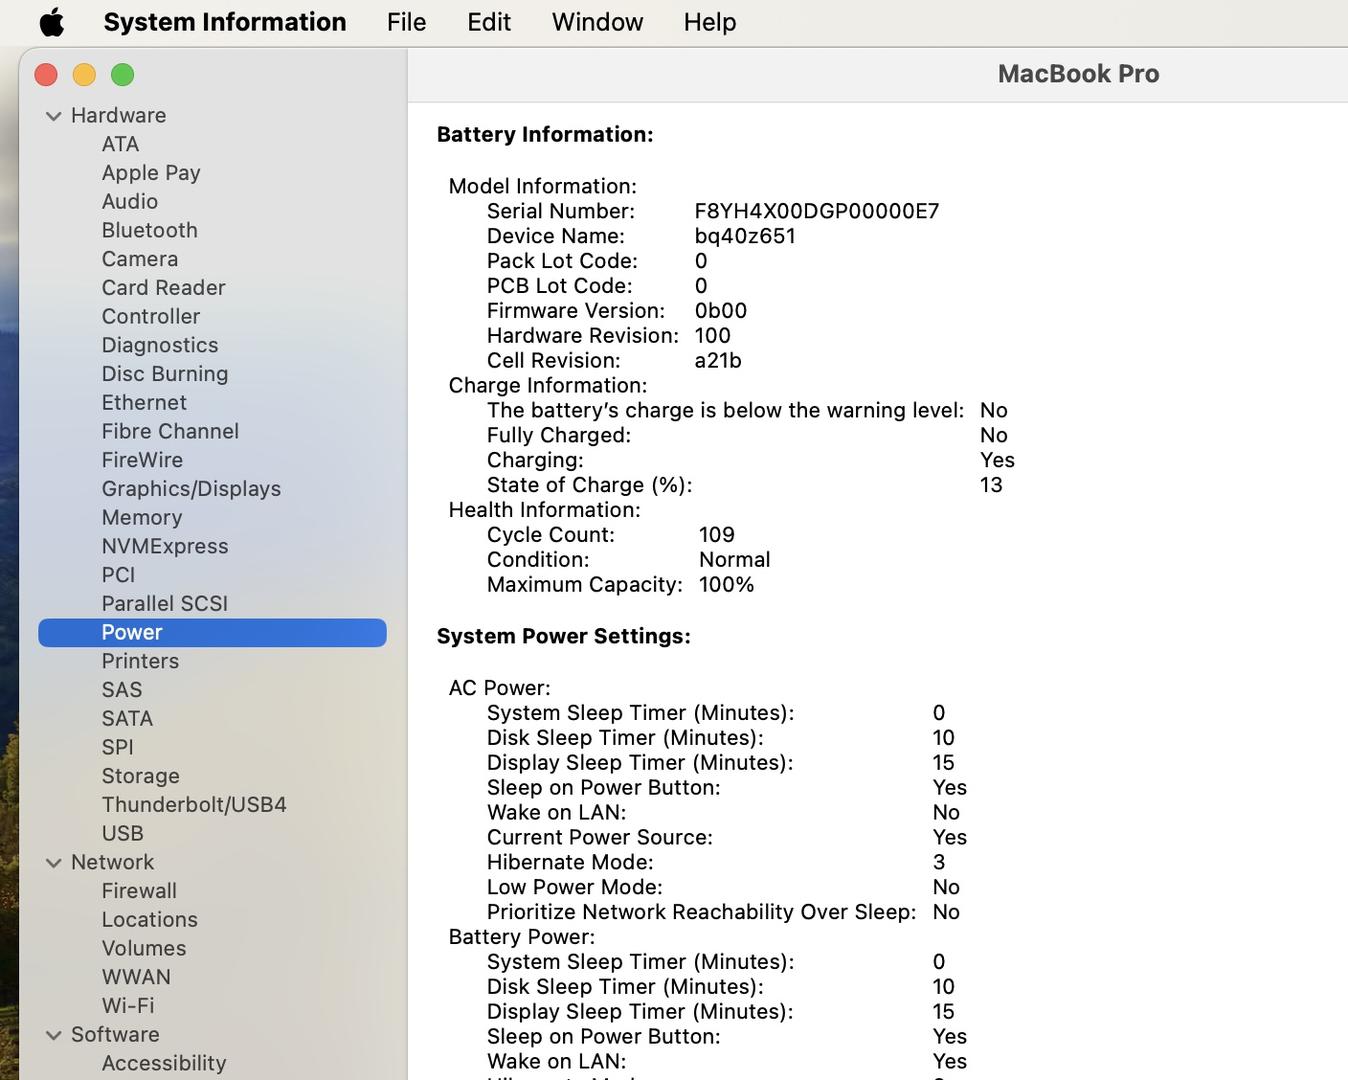Select Ethernet in the sidebar
Screen dimensions: 1348x1080
(x=144, y=402)
